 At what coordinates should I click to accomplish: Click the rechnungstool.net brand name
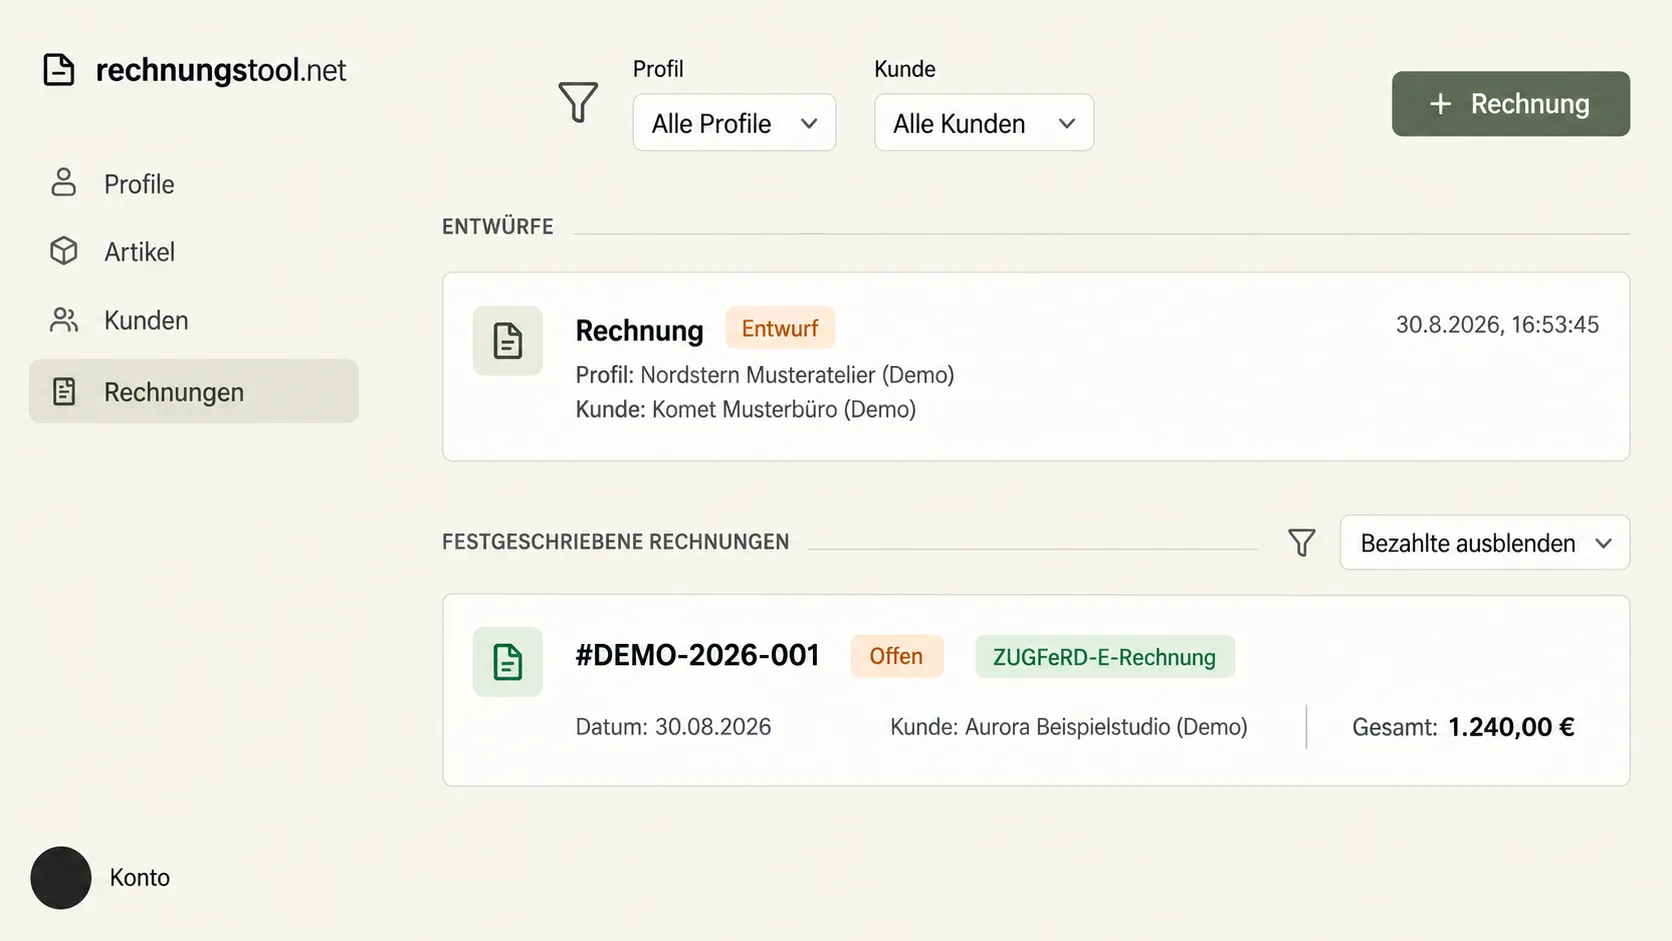(x=221, y=70)
